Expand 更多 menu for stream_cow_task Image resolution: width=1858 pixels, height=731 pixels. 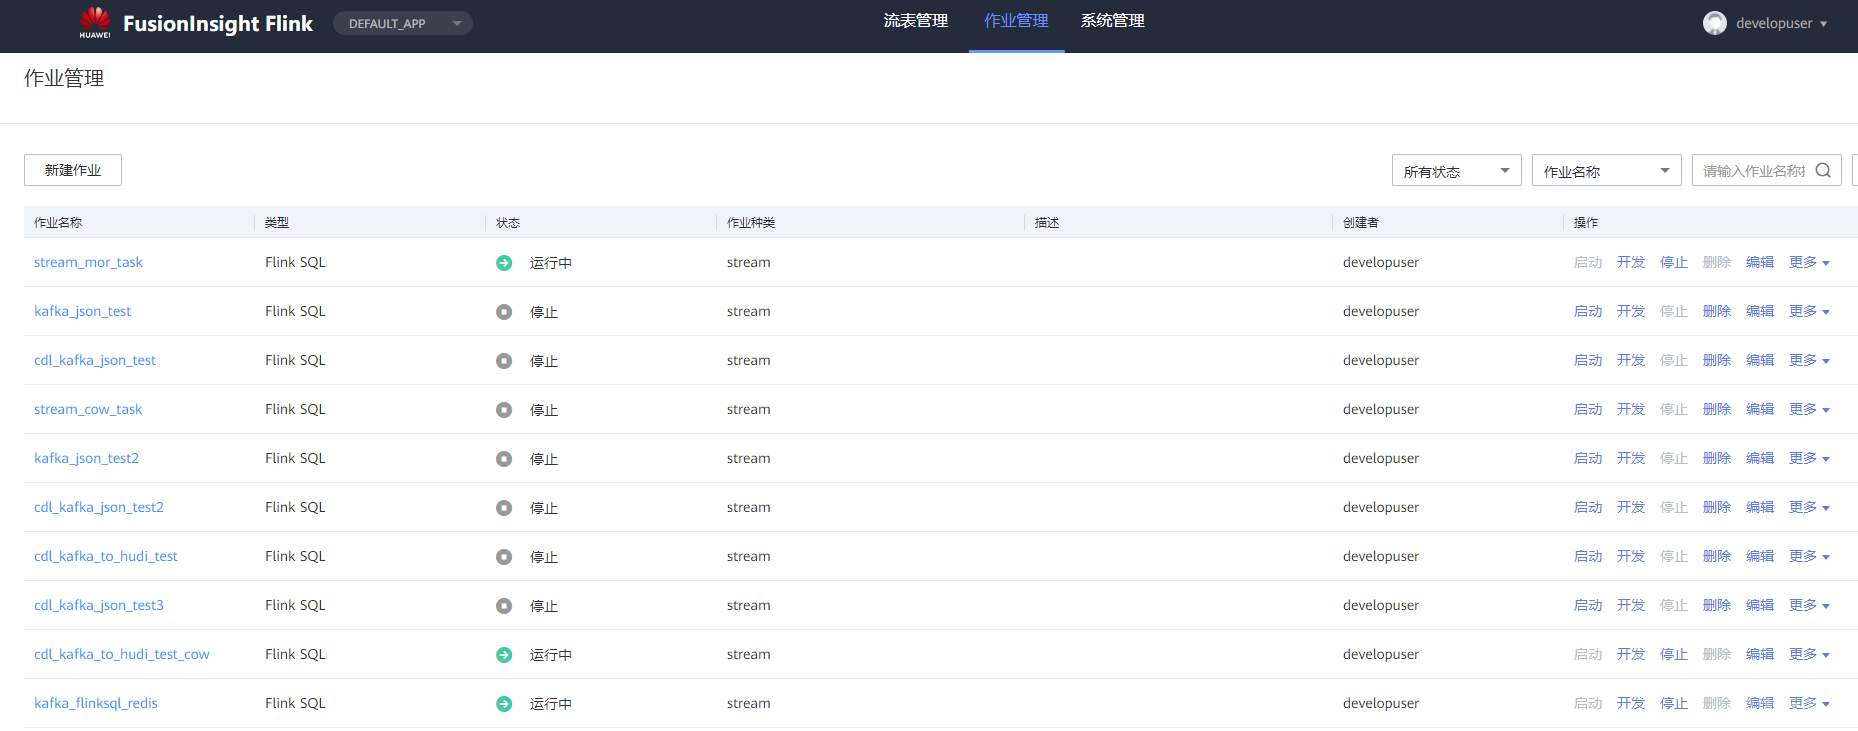pyautogui.click(x=1809, y=409)
